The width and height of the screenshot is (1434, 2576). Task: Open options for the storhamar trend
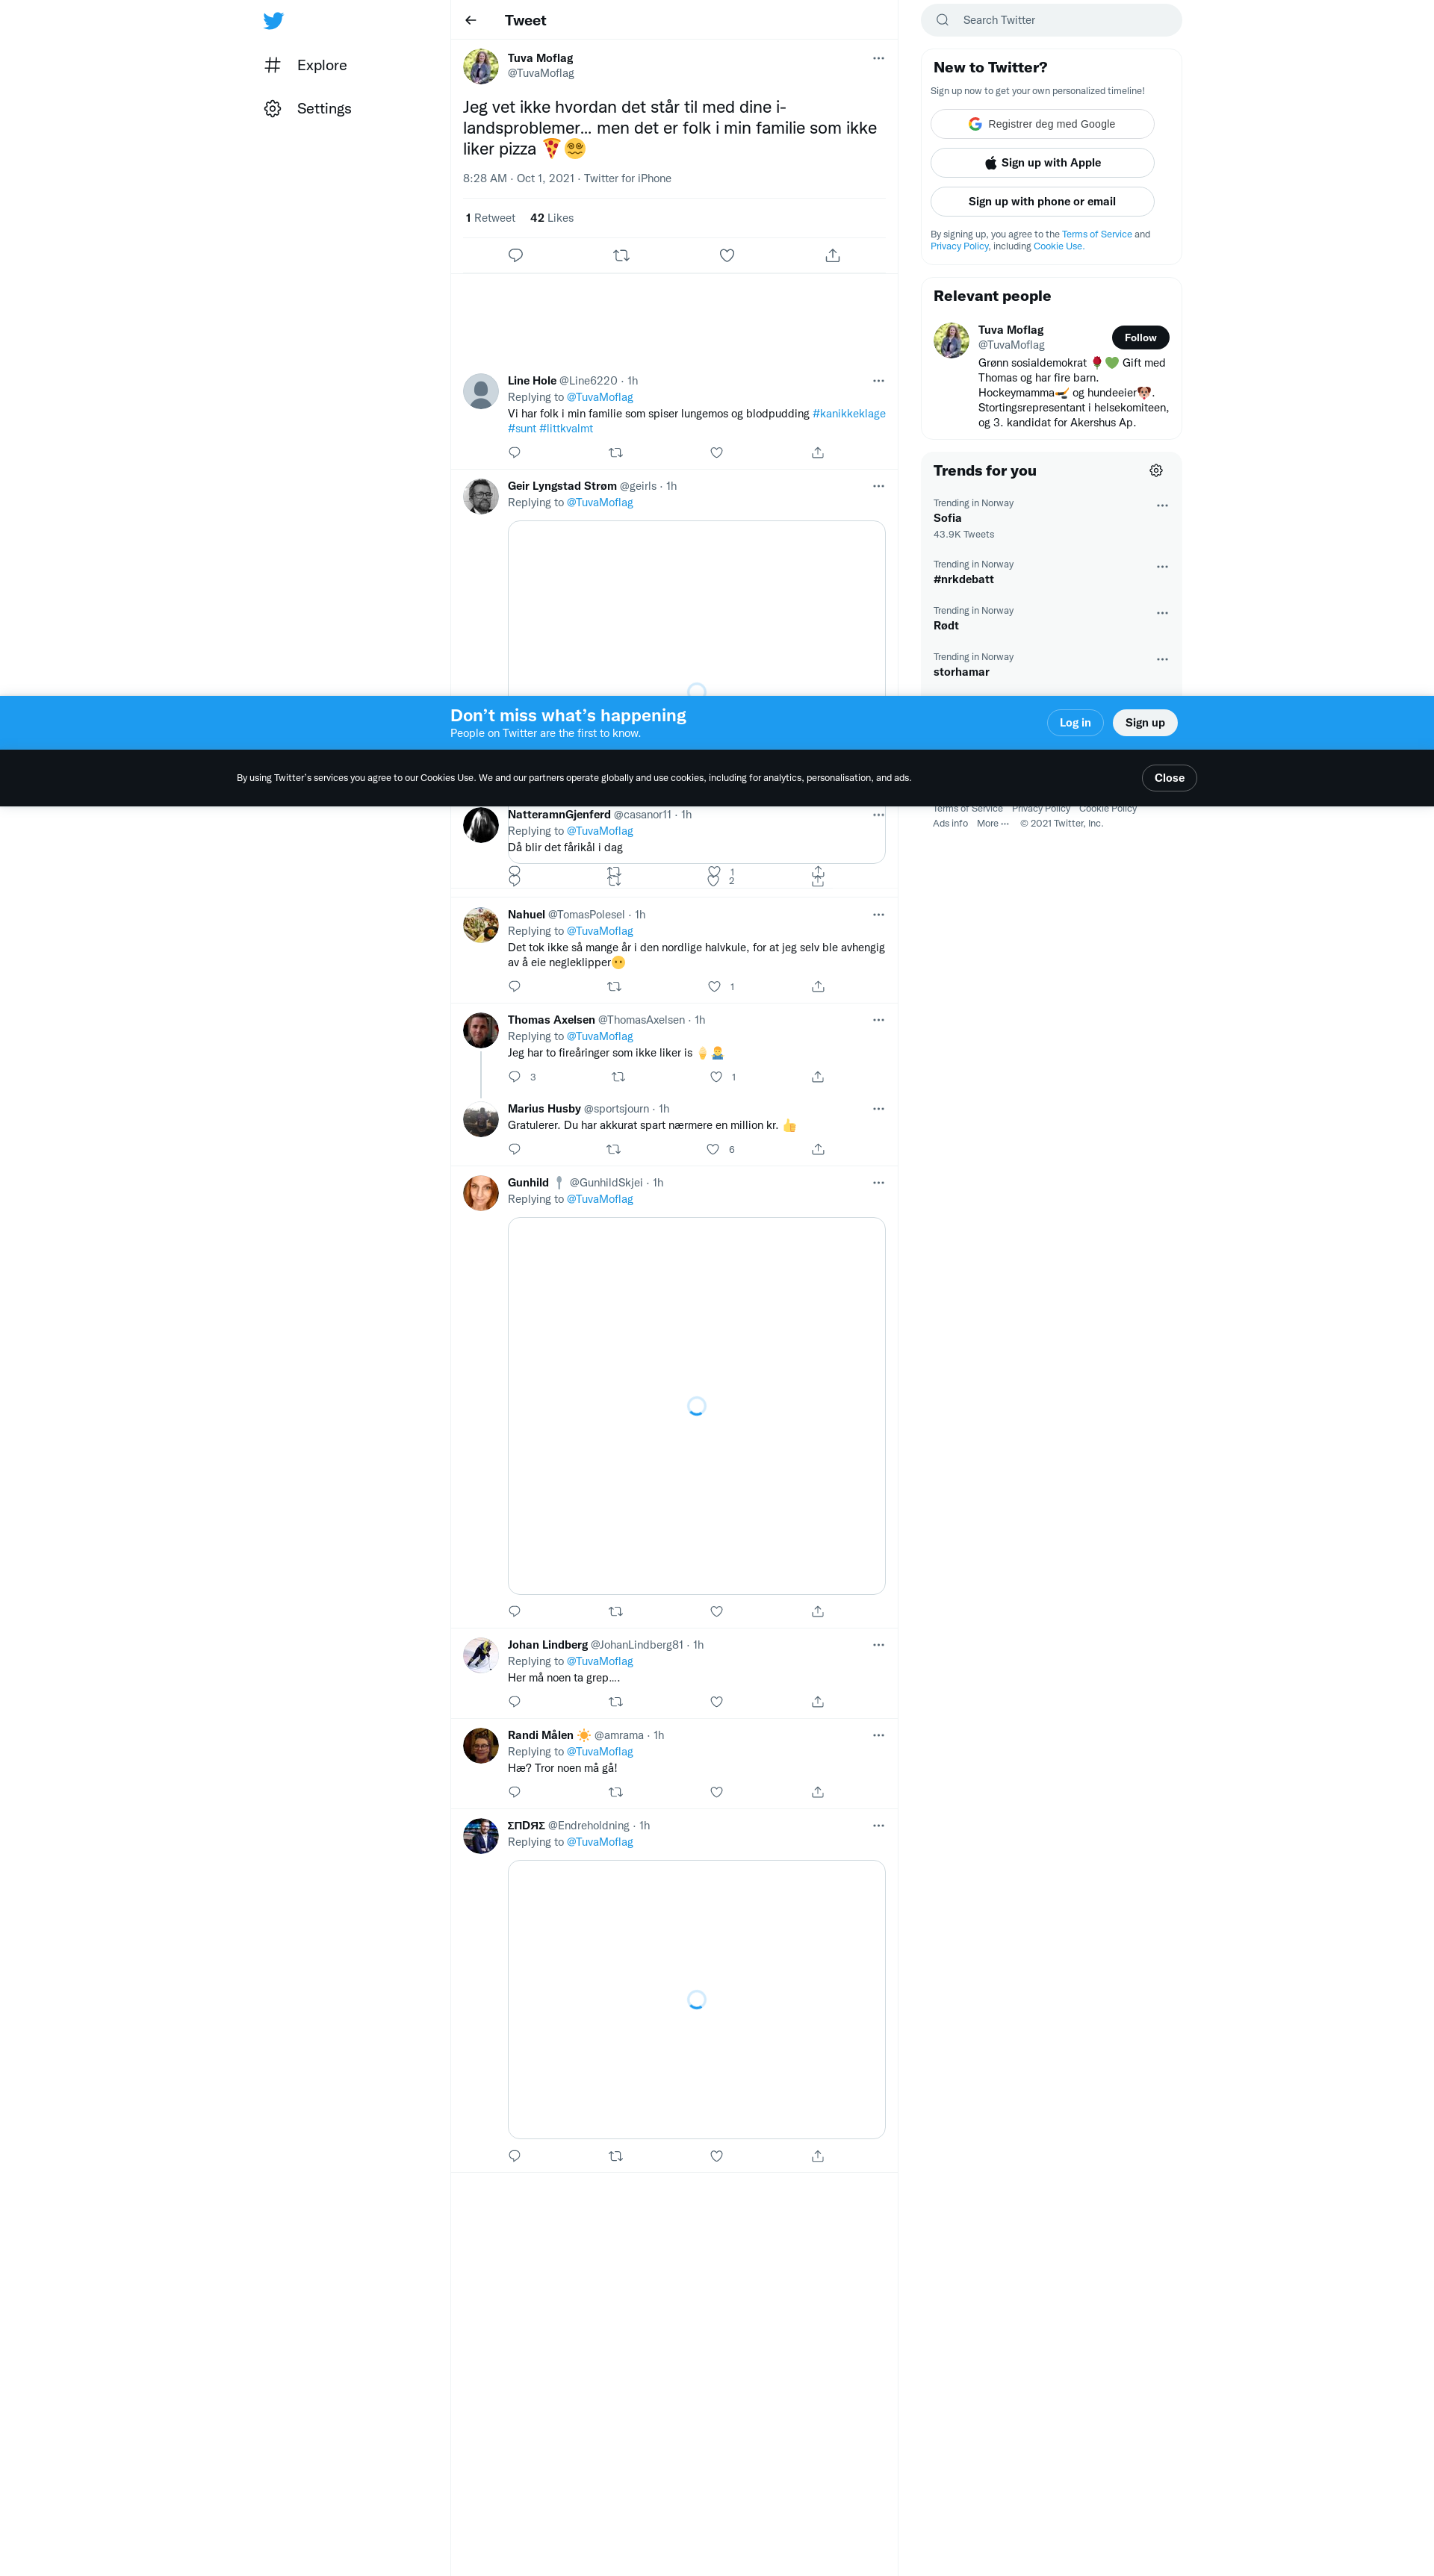(x=1162, y=660)
